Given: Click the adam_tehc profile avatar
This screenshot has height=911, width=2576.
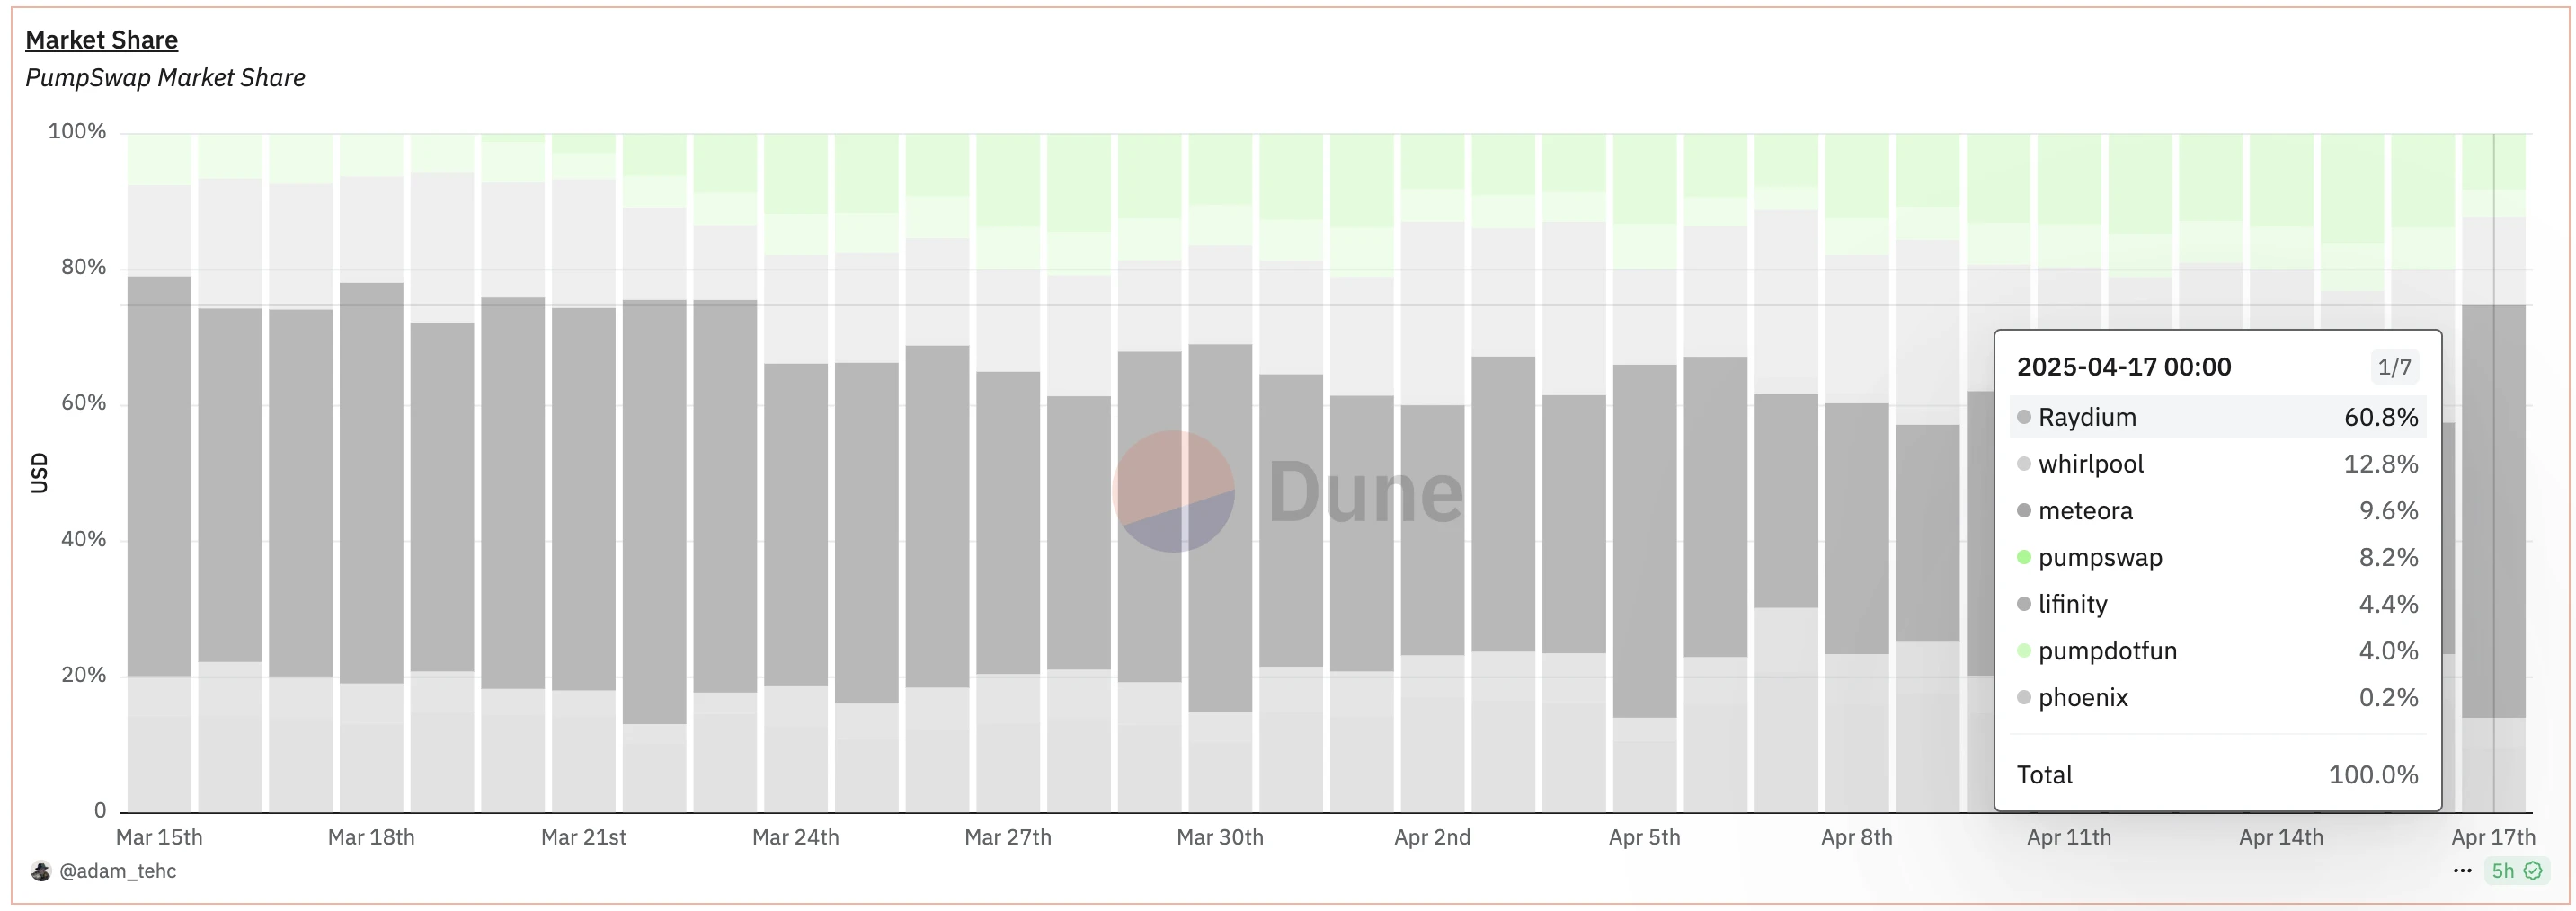Looking at the screenshot, I should (x=41, y=871).
